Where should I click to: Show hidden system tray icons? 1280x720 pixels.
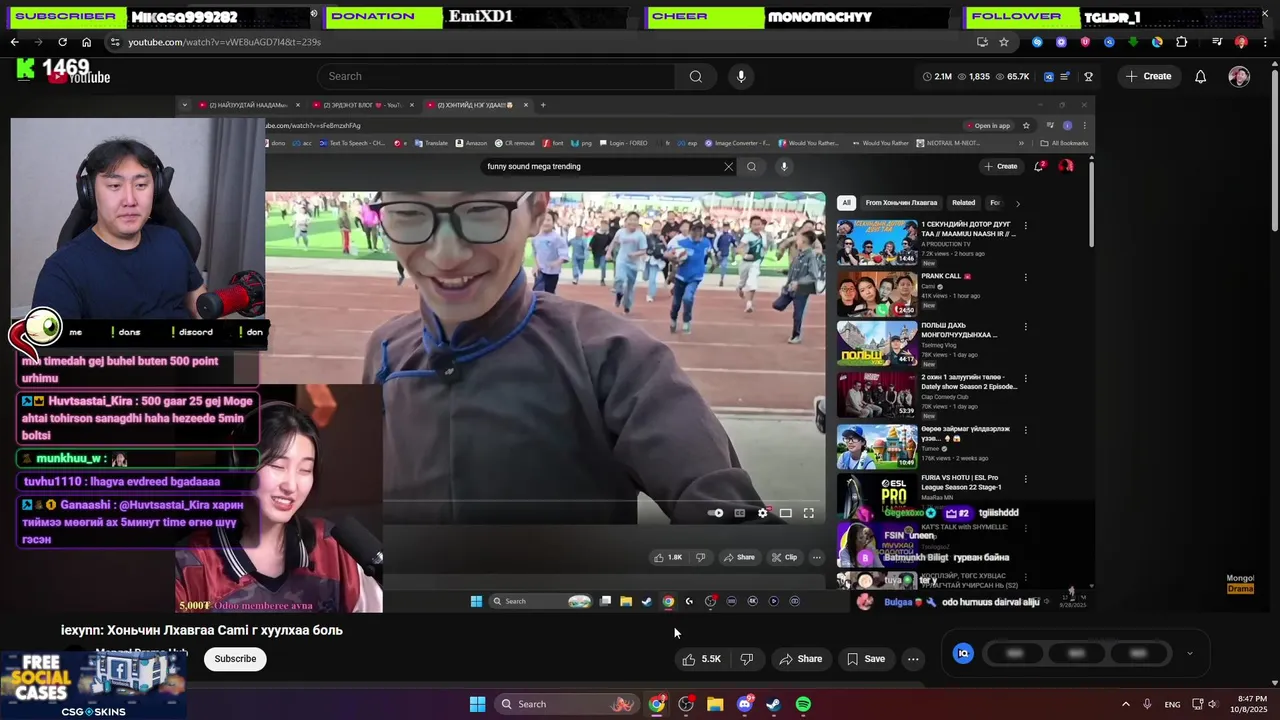pos(1125,704)
